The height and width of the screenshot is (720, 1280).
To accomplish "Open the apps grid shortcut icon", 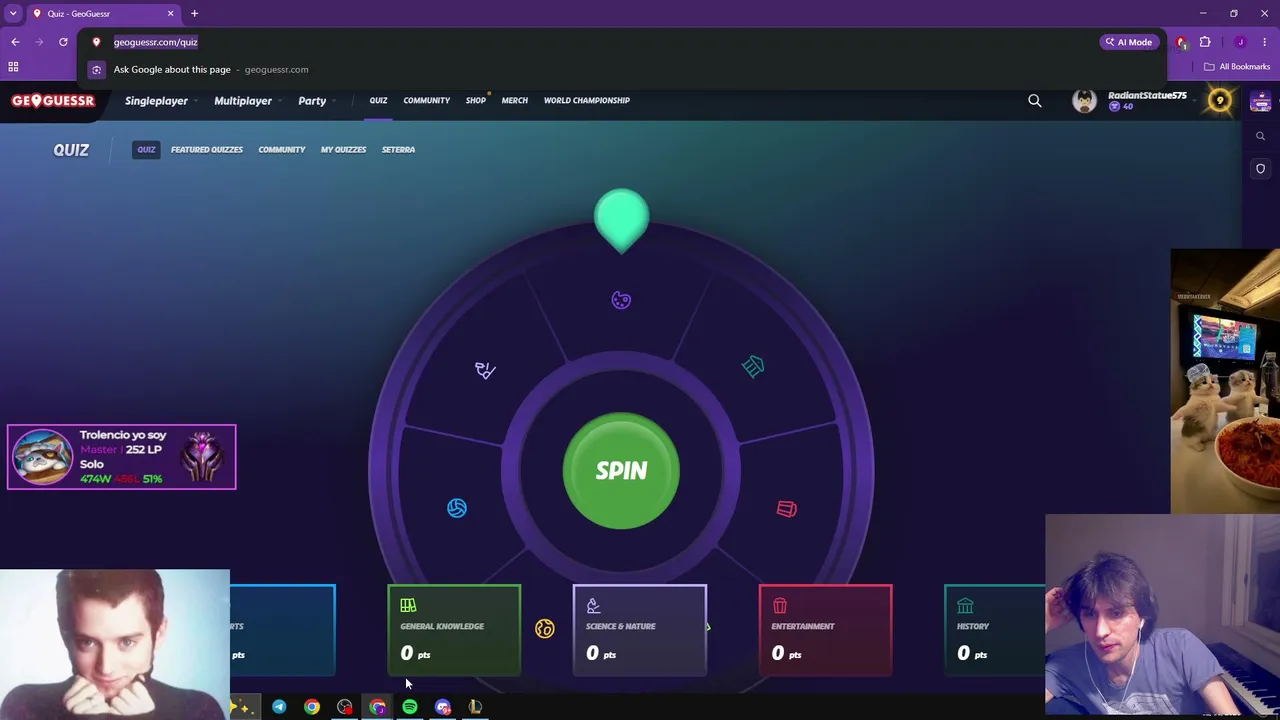I will 14,67.
